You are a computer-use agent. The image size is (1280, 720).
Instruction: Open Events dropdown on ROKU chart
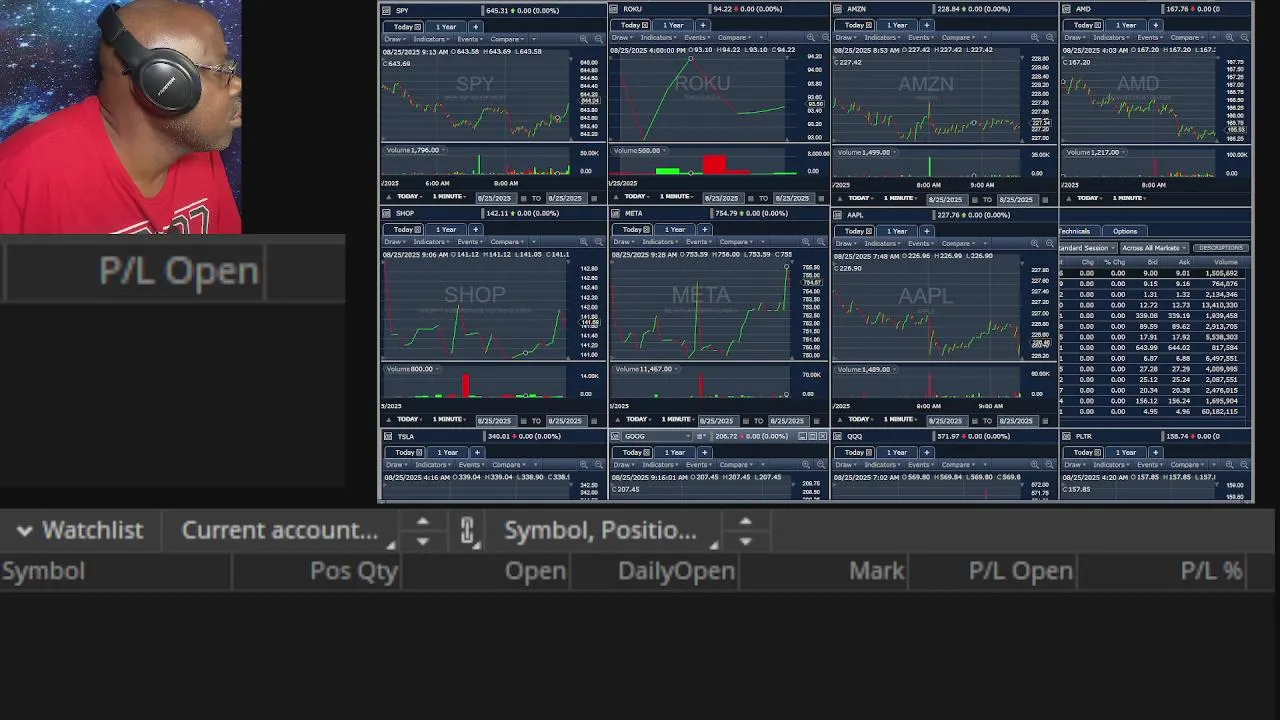pyautogui.click(x=697, y=37)
